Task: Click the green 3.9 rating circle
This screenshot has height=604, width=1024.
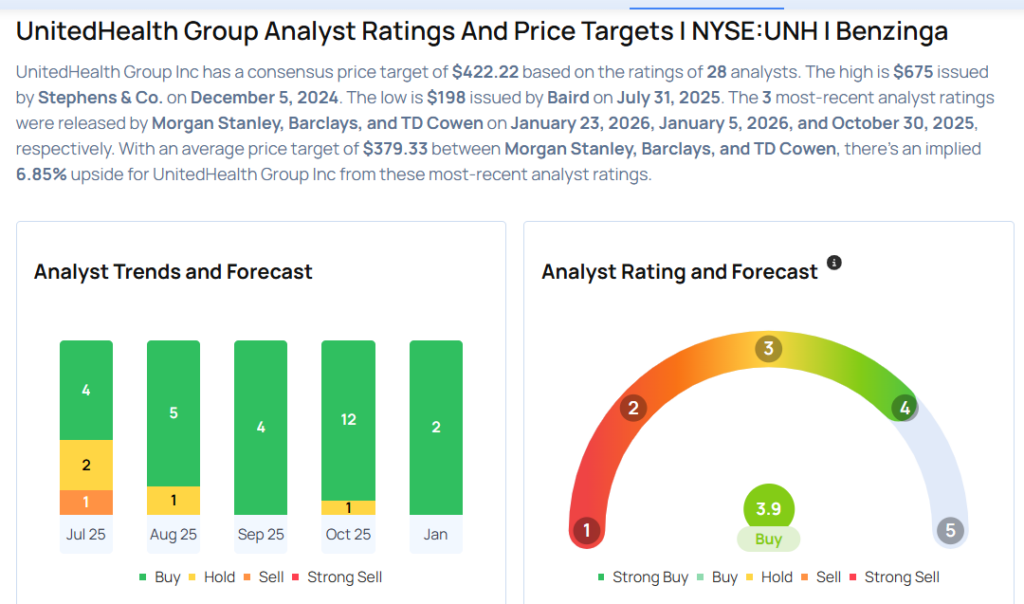Action: 768,508
